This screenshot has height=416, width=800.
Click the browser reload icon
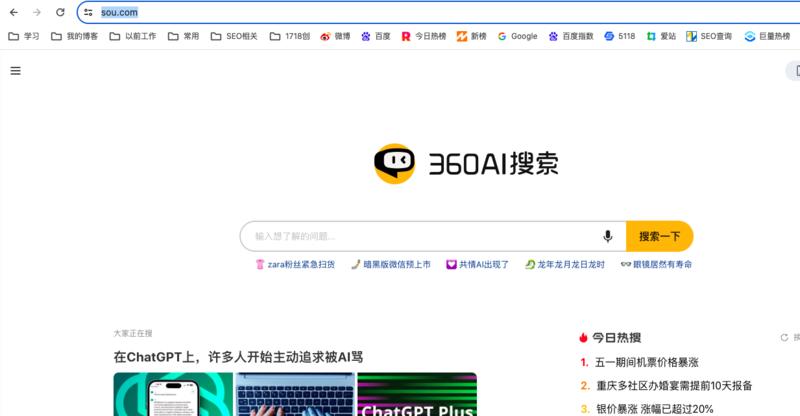pos(60,12)
